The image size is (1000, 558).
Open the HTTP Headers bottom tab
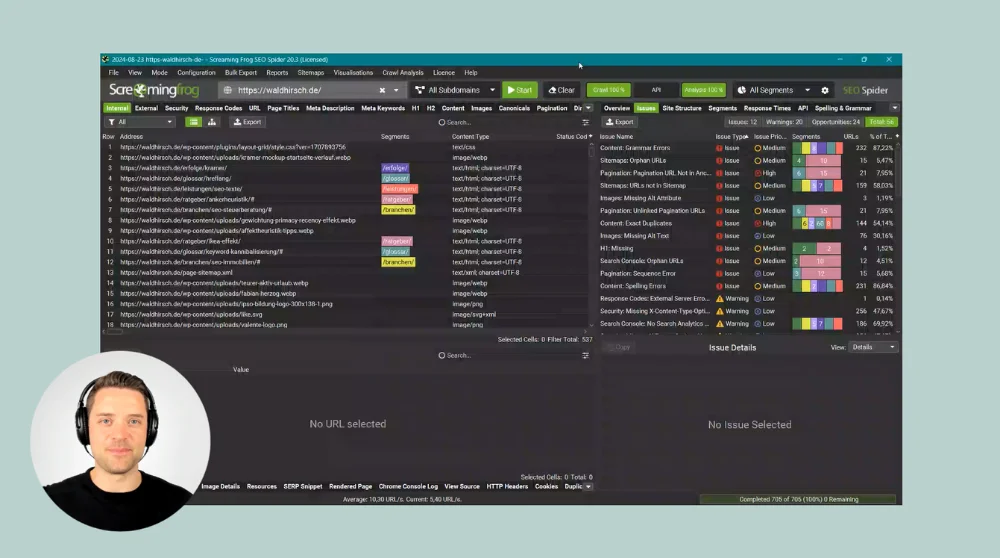coord(507,487)
